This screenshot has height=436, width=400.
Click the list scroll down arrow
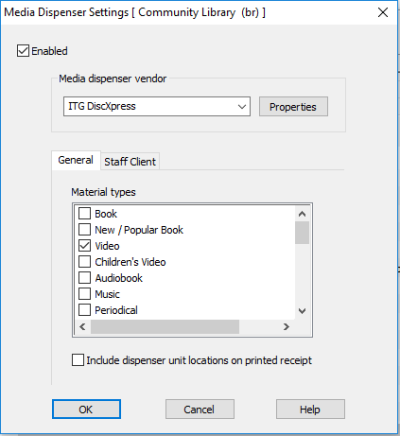(x=302, y=311)
